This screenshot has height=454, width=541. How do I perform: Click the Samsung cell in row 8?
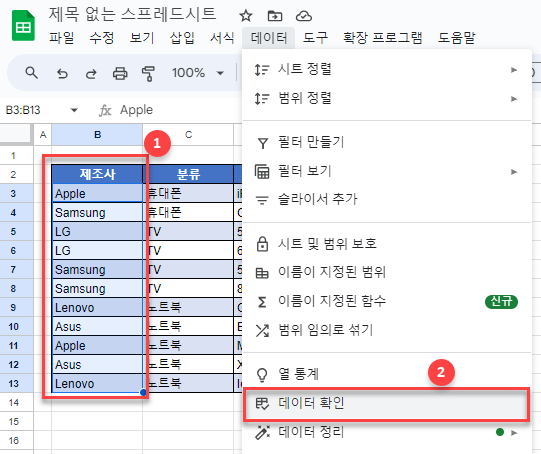[97, 288]
